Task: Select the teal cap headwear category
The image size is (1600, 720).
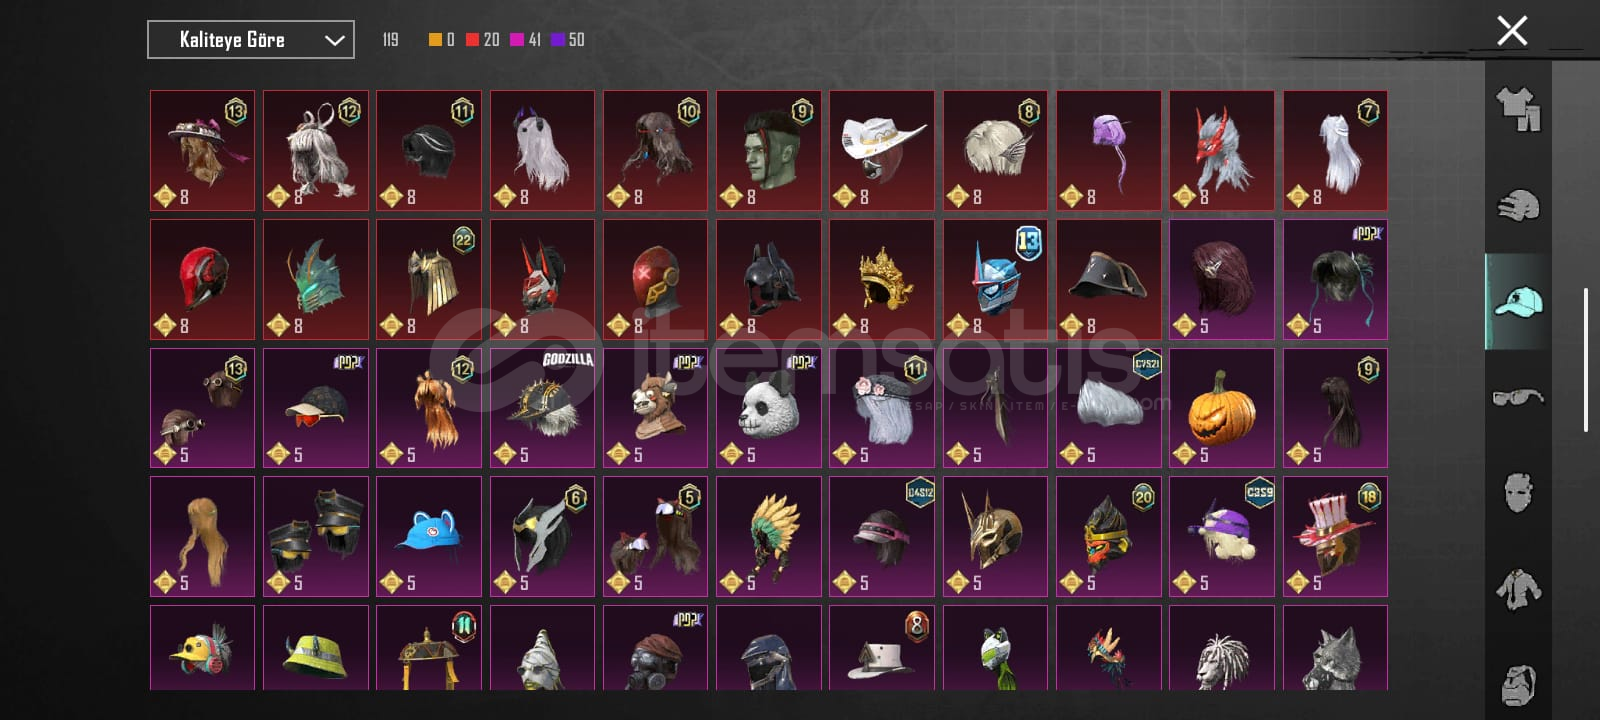Action: click(x=1518, y=301)
